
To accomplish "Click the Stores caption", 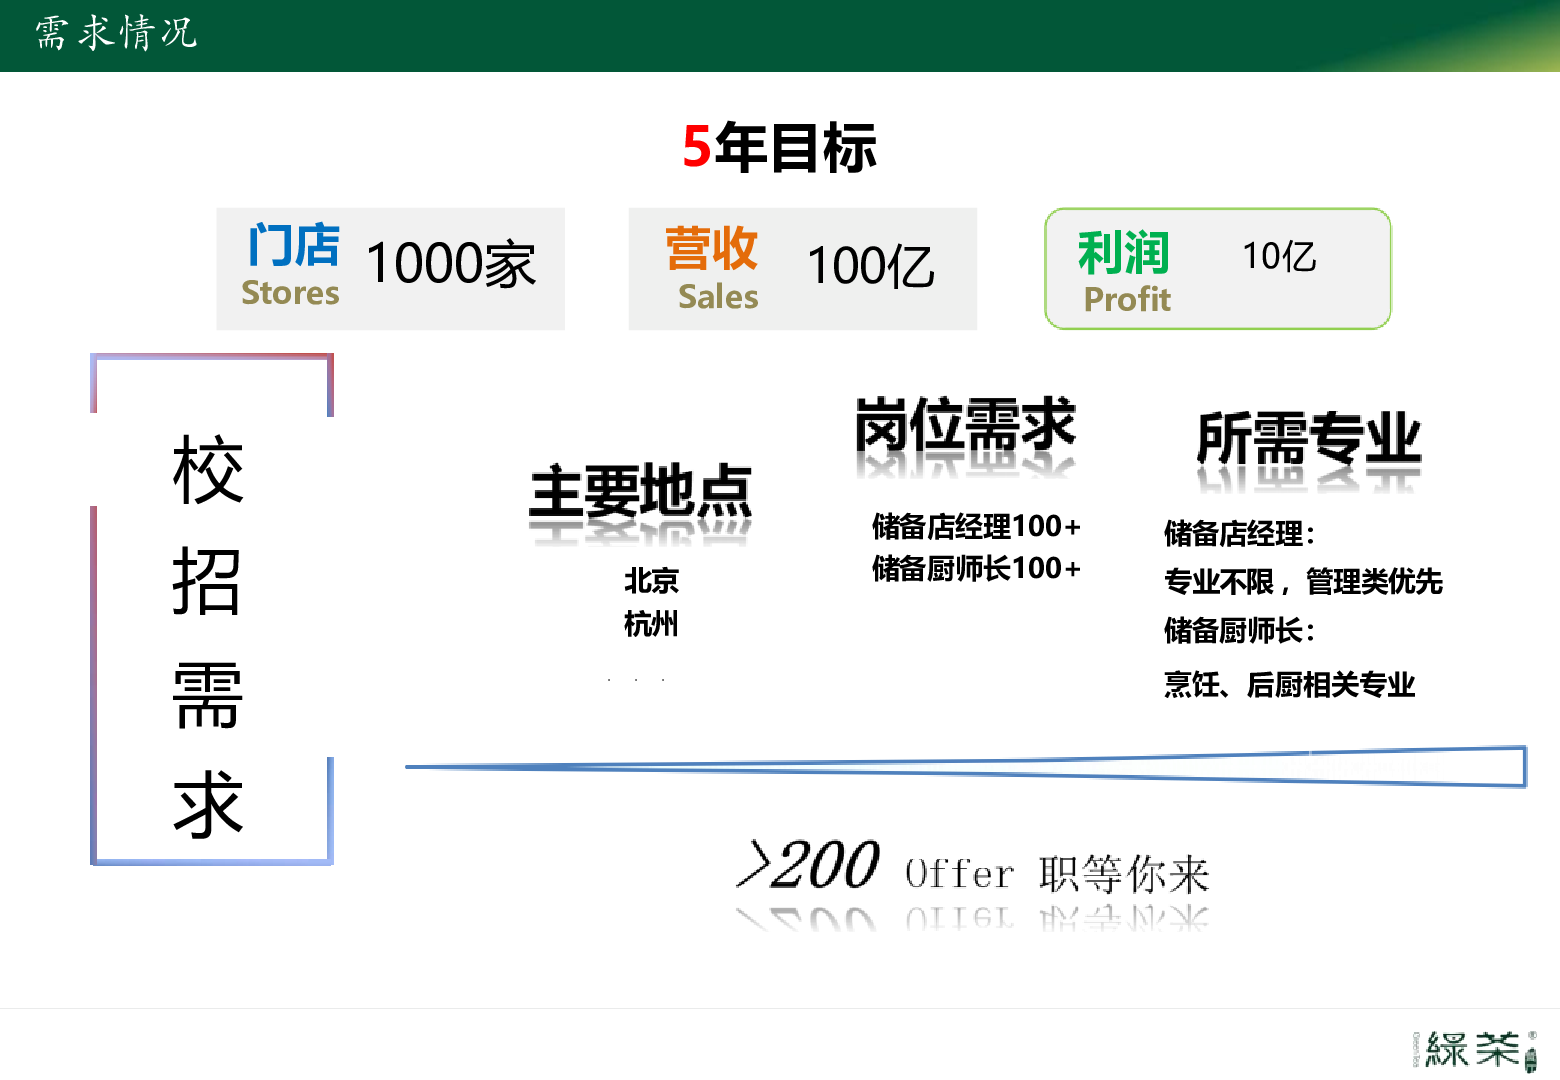I will click(x=290, y=293).
